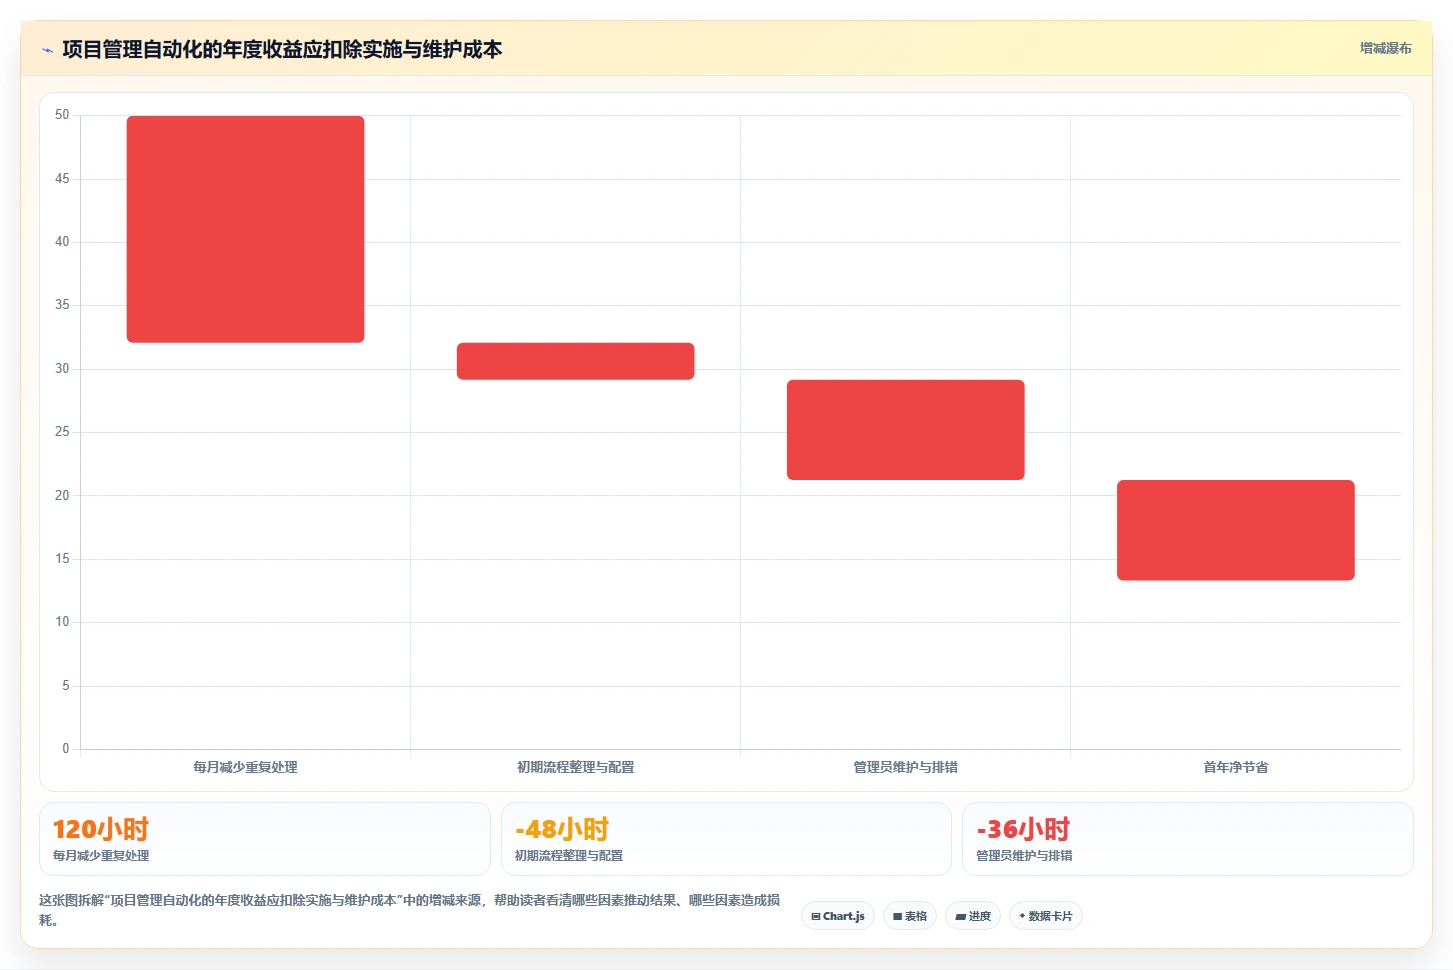
Task: Click the 首年净节省 x-axis label
Action: pyautogui.click(x=1235, y=767)
